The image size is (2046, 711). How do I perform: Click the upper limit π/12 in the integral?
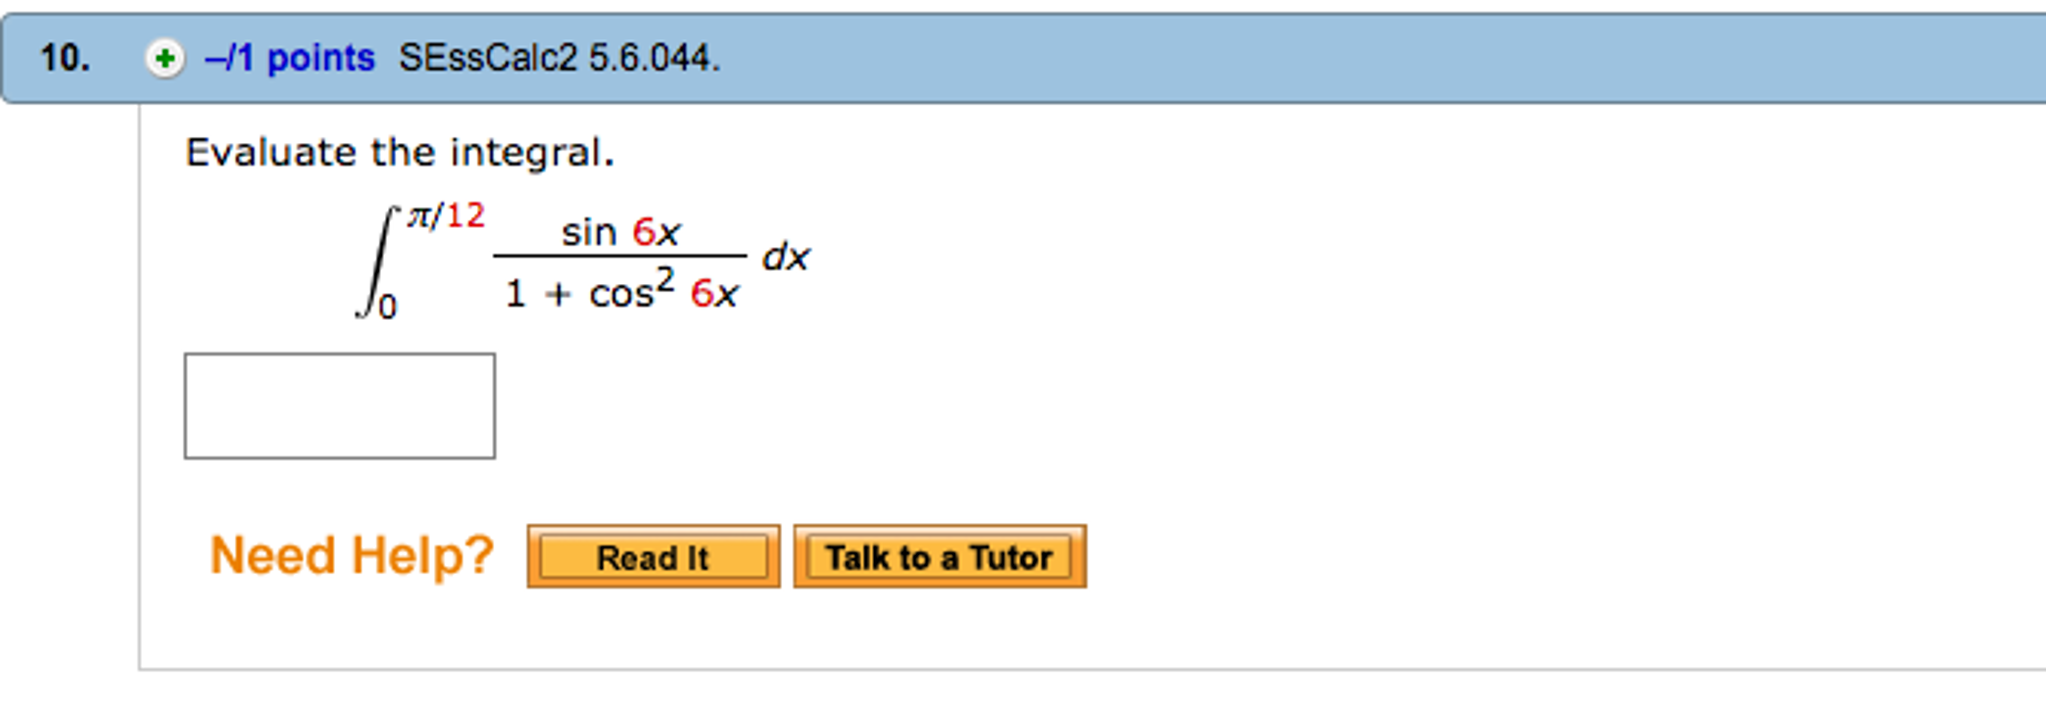(x=444, y=213)
